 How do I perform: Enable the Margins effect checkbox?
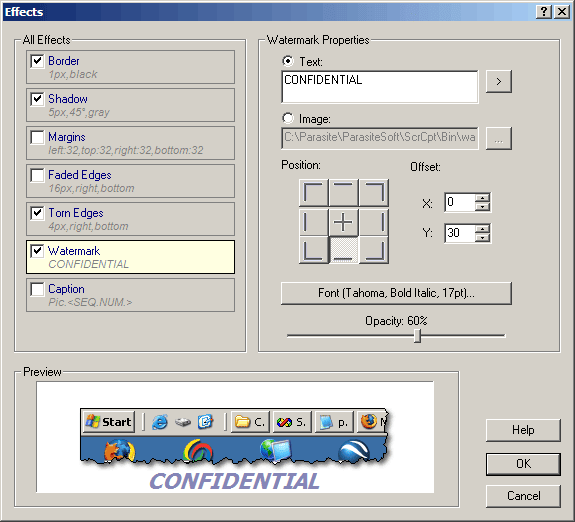point(37,137)
